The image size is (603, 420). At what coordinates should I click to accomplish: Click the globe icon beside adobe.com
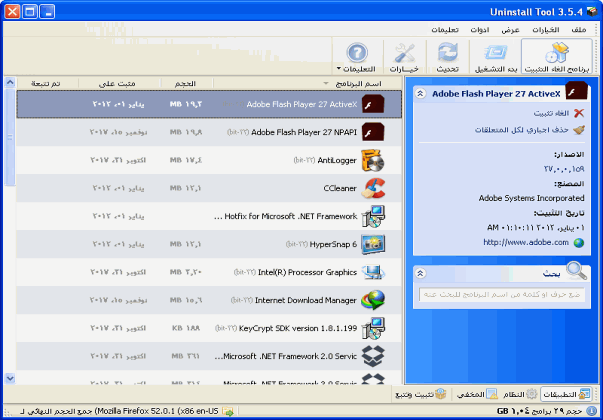click(x=578, y=243)
